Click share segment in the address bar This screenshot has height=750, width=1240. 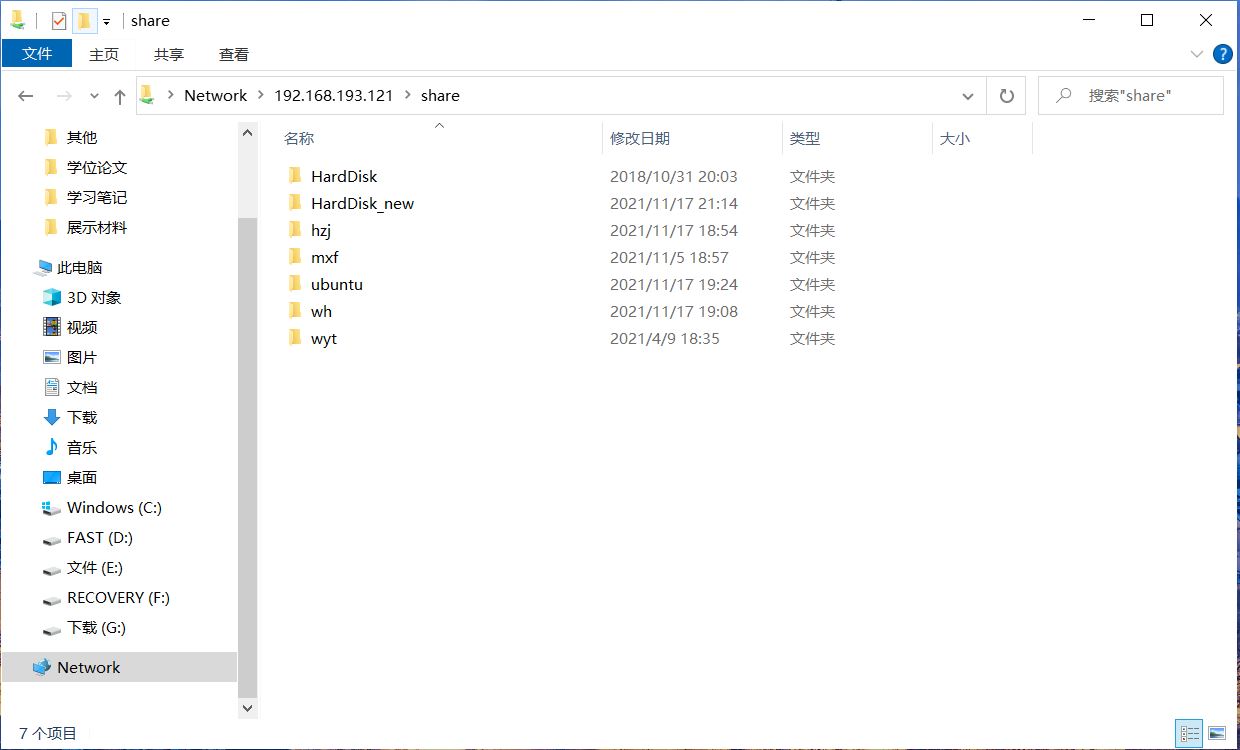click(x=440, y=95)
